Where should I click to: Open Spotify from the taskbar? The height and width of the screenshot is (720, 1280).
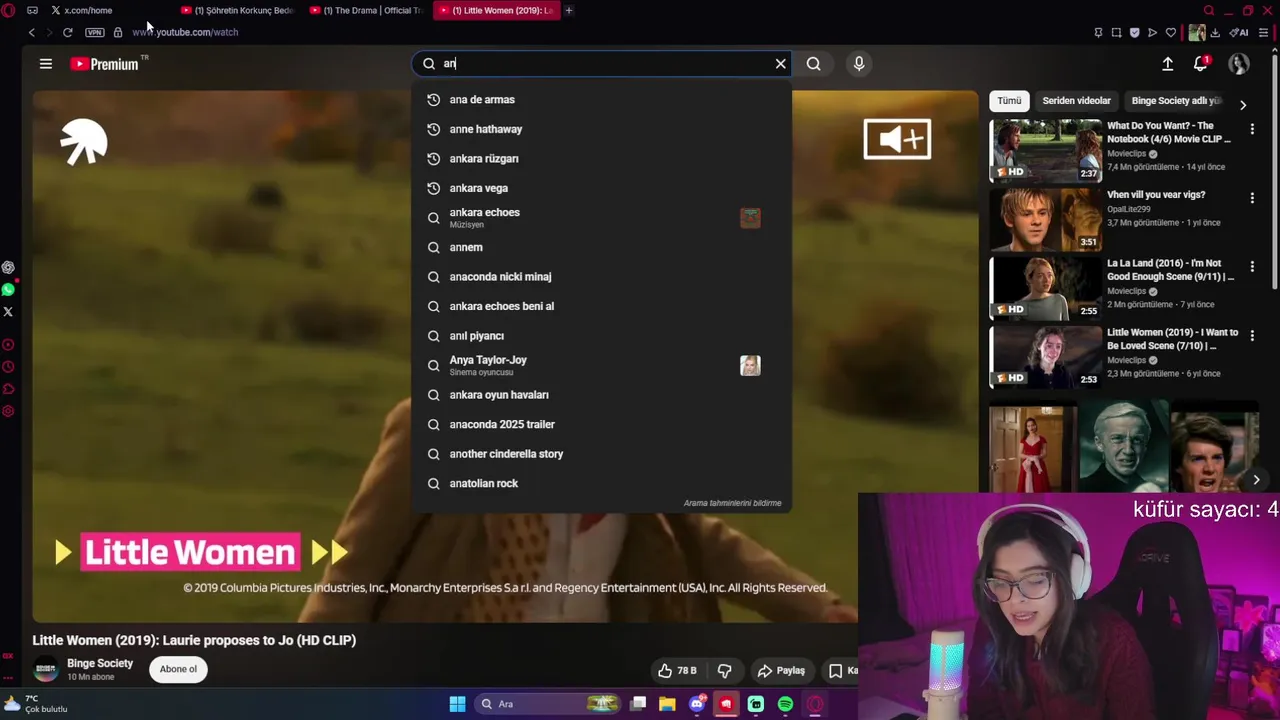[785, 704]
